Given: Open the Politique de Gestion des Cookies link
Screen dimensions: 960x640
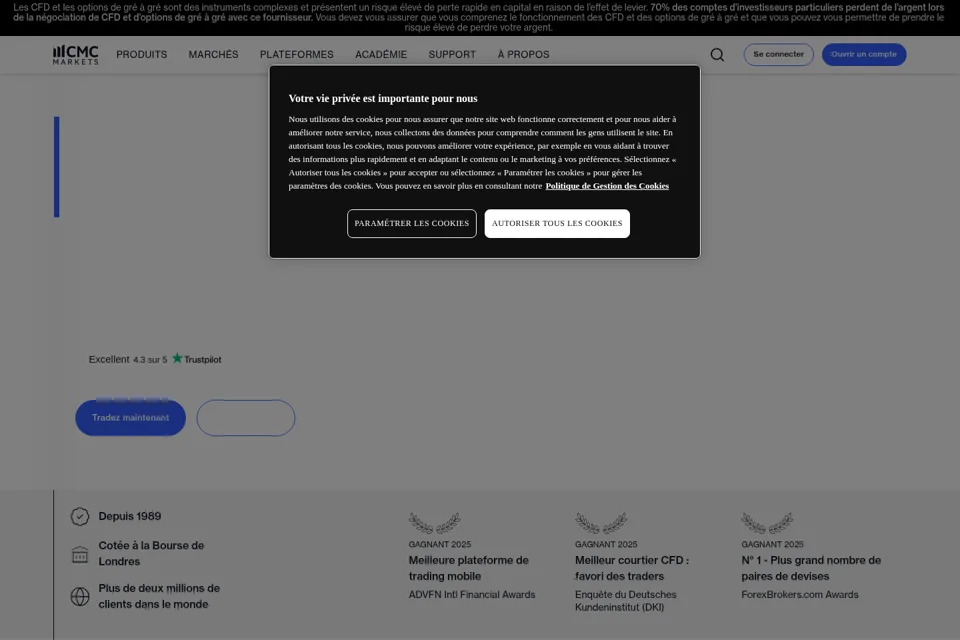Looking at the screenshot, I should (x=607, y=186).
